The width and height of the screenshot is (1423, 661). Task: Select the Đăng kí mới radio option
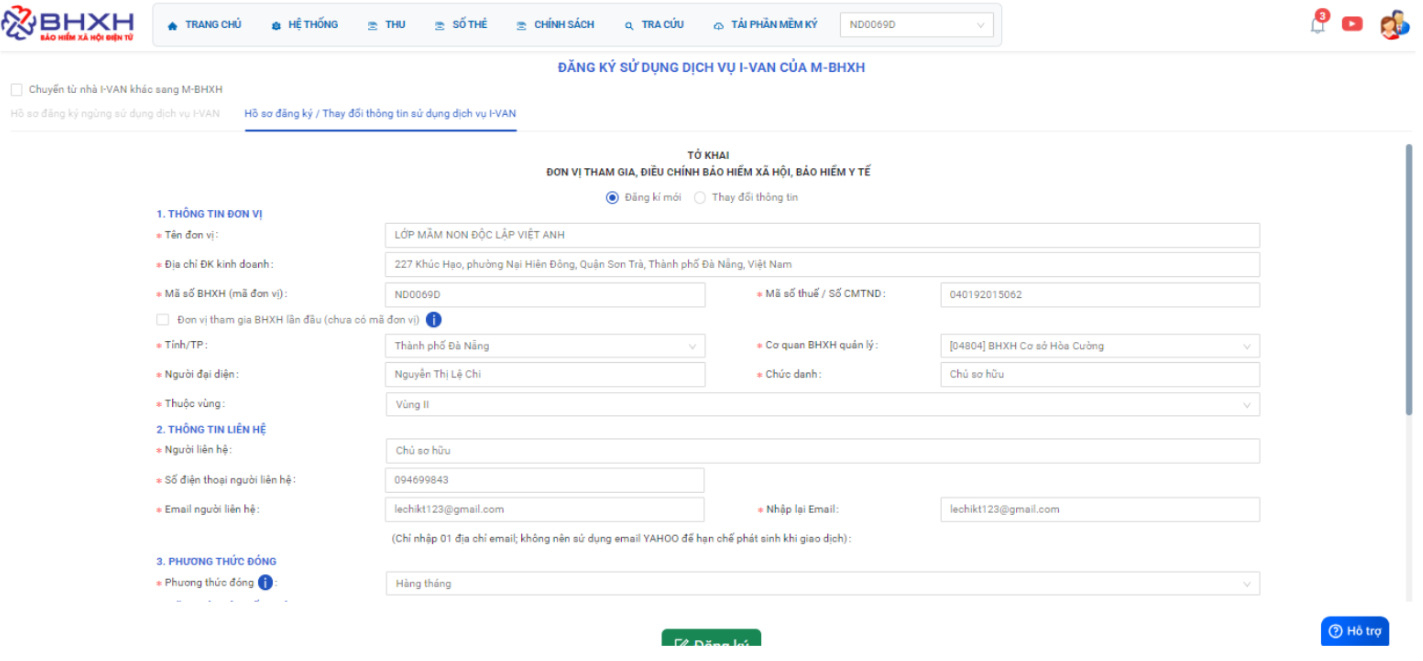pos(612,198)
